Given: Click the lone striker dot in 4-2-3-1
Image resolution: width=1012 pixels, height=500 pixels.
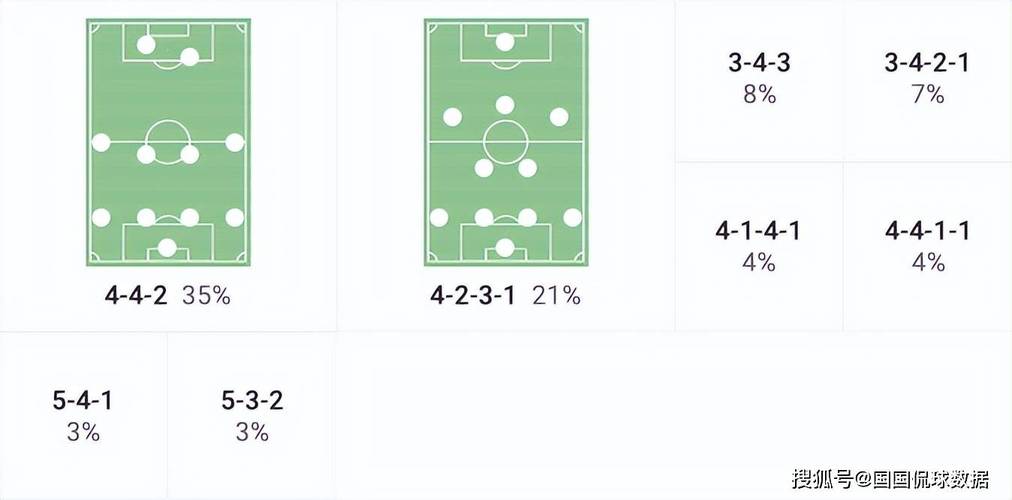Looking at the screenshot, I should (x=505, y=42).
